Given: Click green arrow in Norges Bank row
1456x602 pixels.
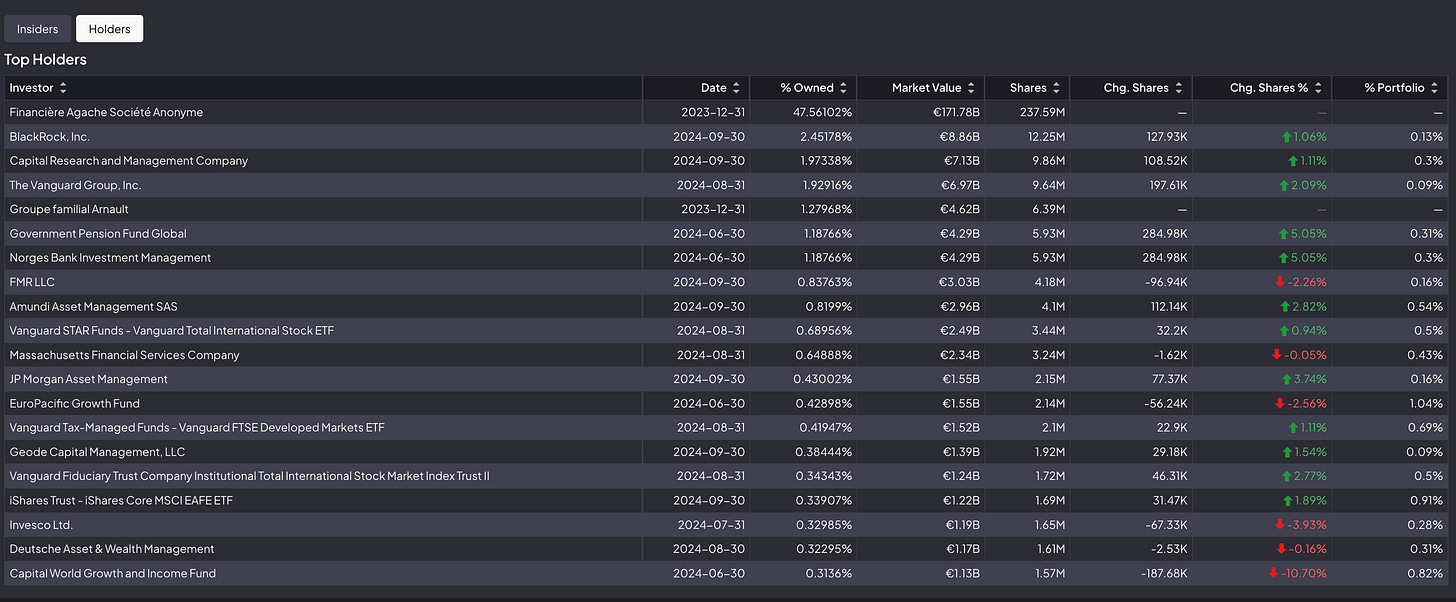Looking at the screenshot, I should pyautogui.click(x=1283, y=258).
